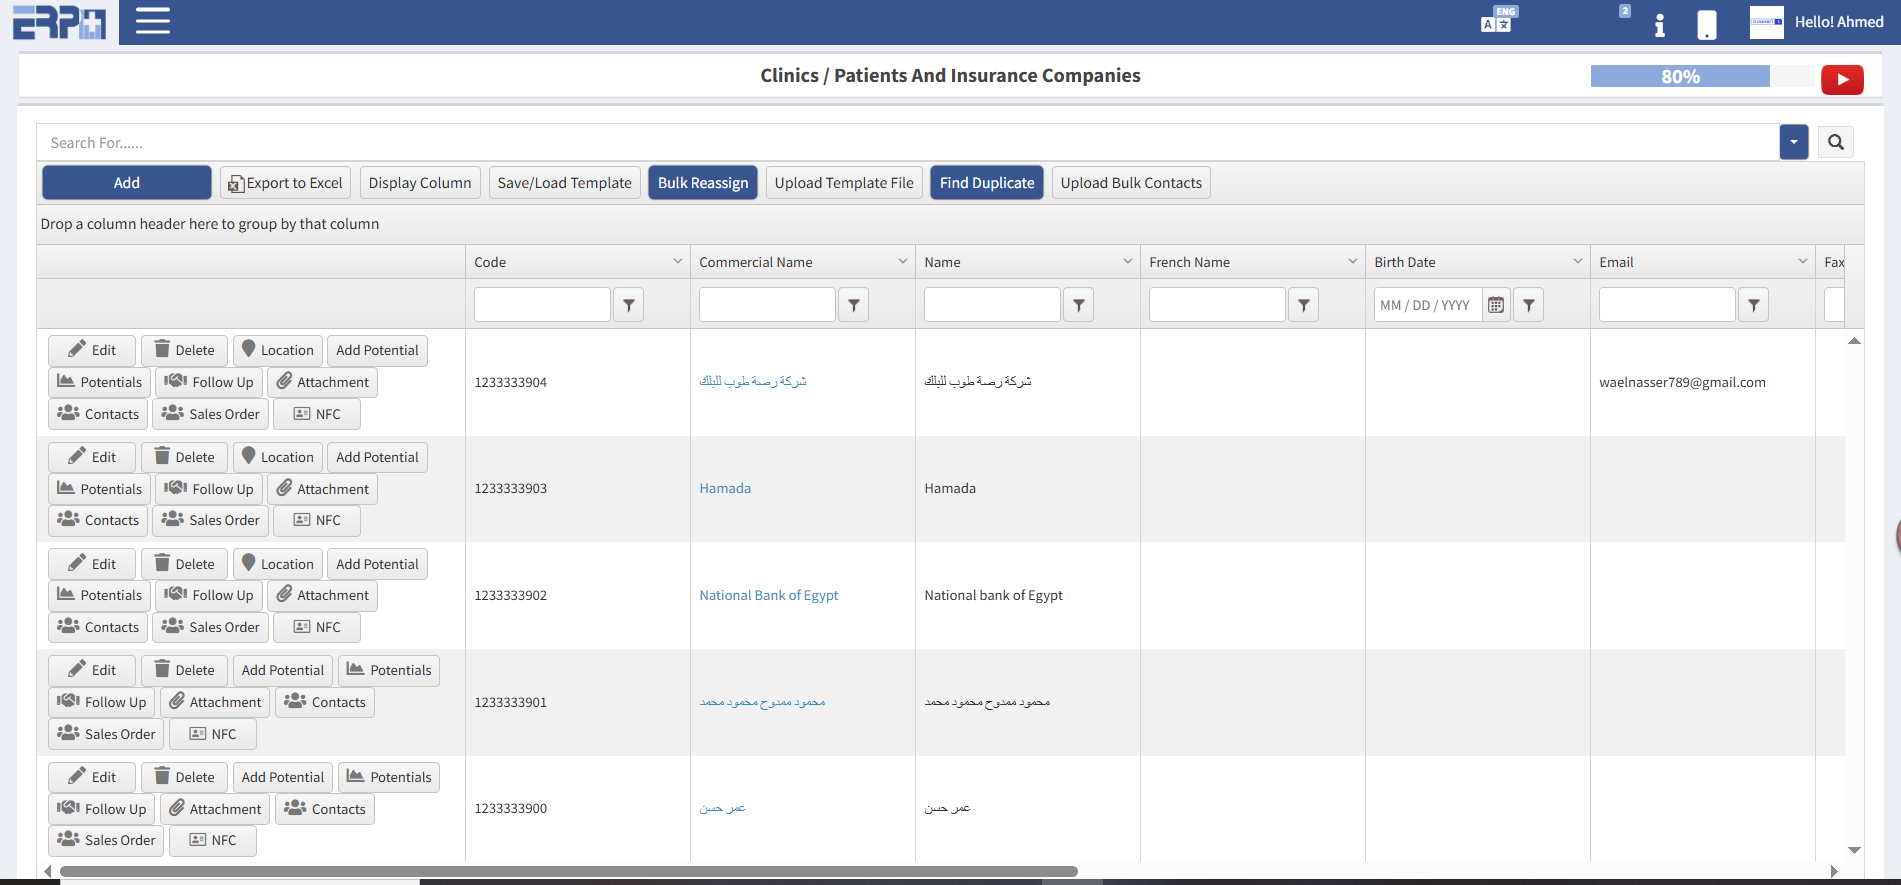The image size is (1901, 885).
Task: Click the Email column filter icon
Action: point(1753,305)
